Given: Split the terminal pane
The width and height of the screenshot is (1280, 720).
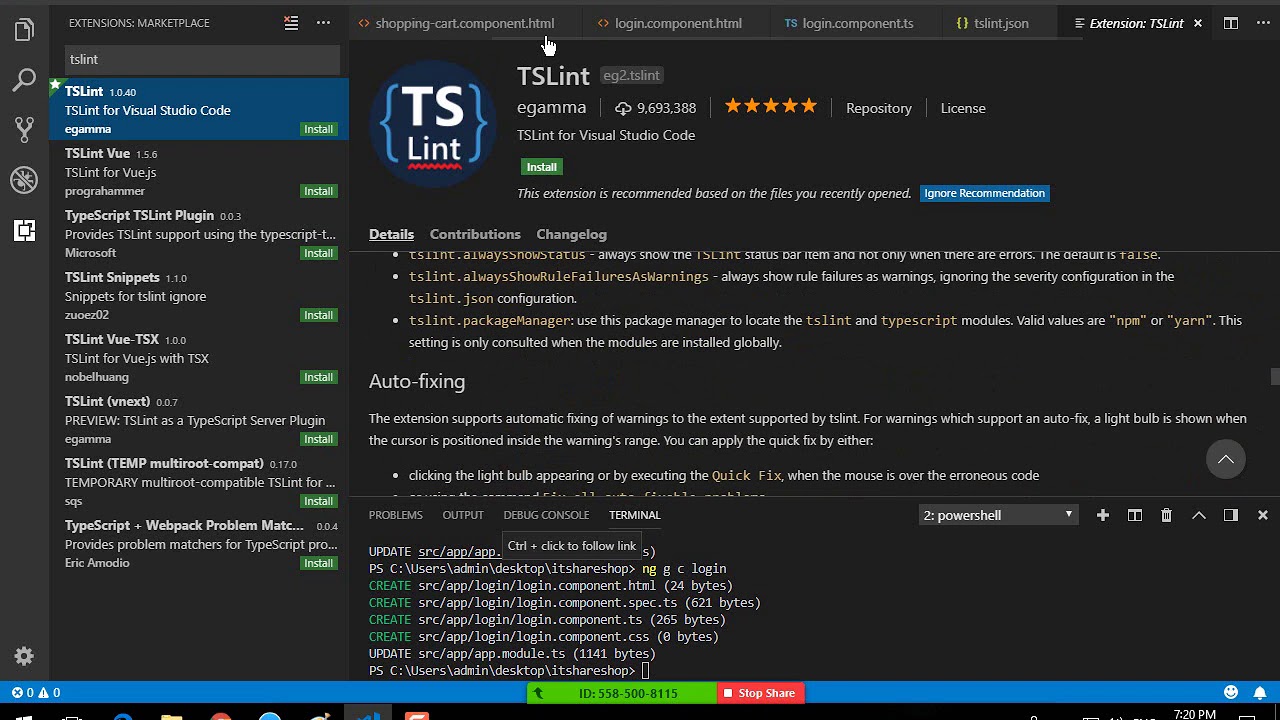Looking at the screenshot, I should pyautogui.click(x=1135, y=515).
